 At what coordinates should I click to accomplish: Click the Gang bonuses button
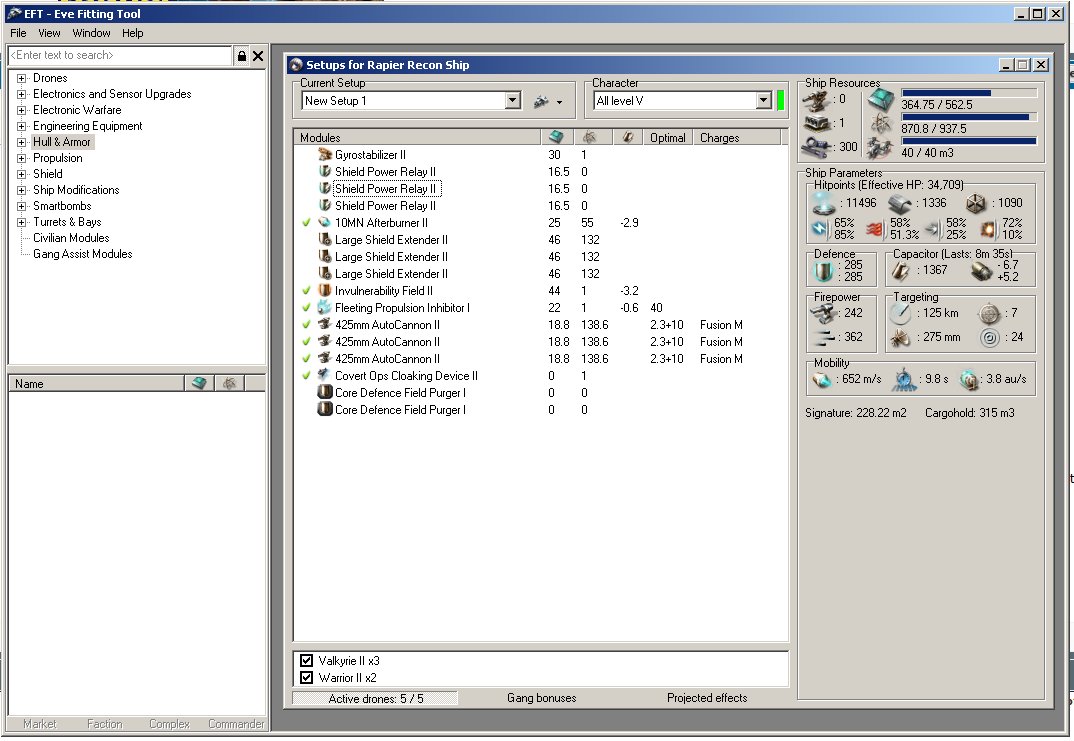click(x=542, y=698)
